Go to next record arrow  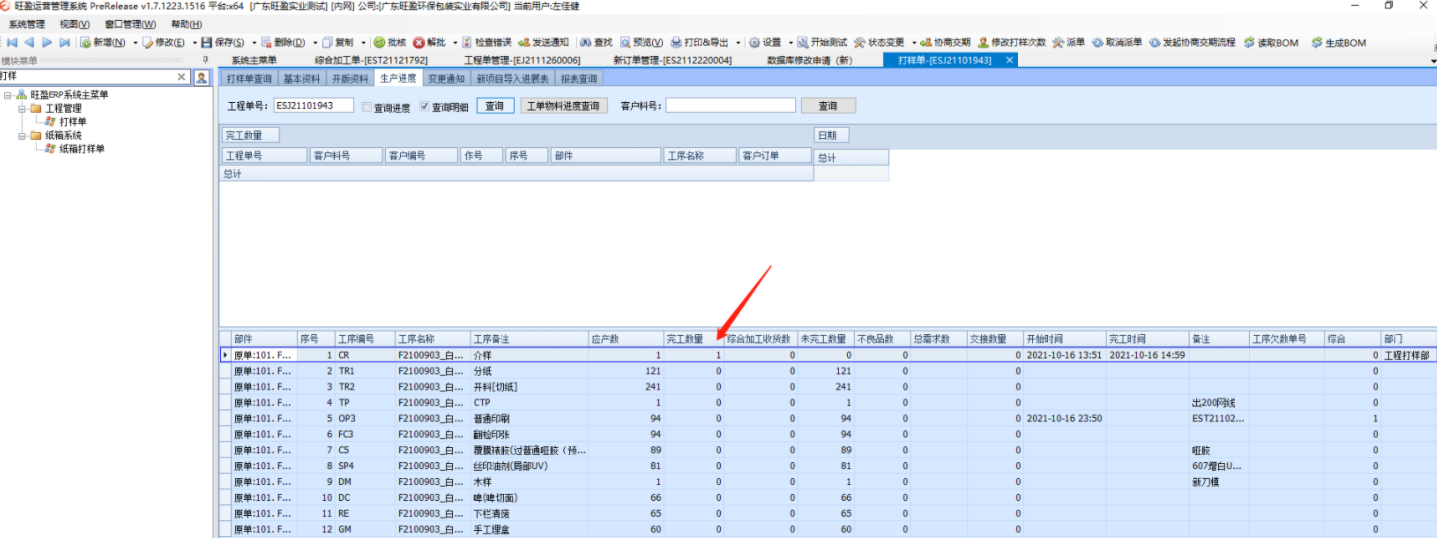pos(47,43)
